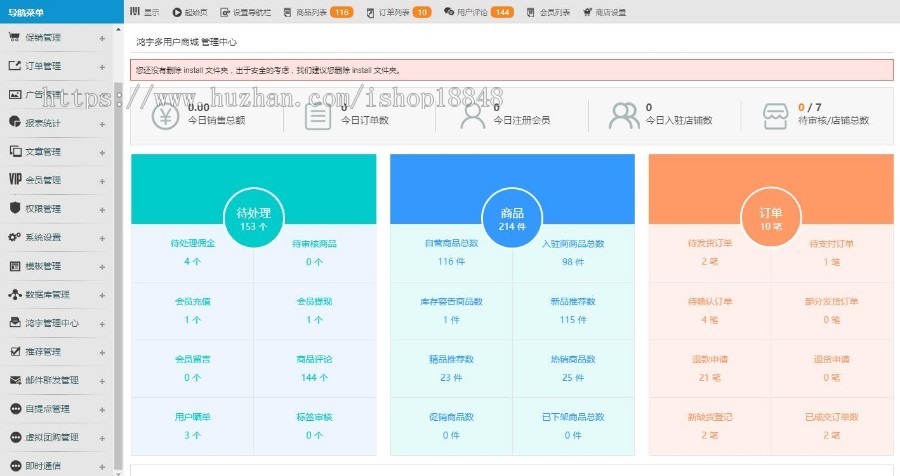Click the sidebar scrollbar up arrow

[x=118, y=29]
